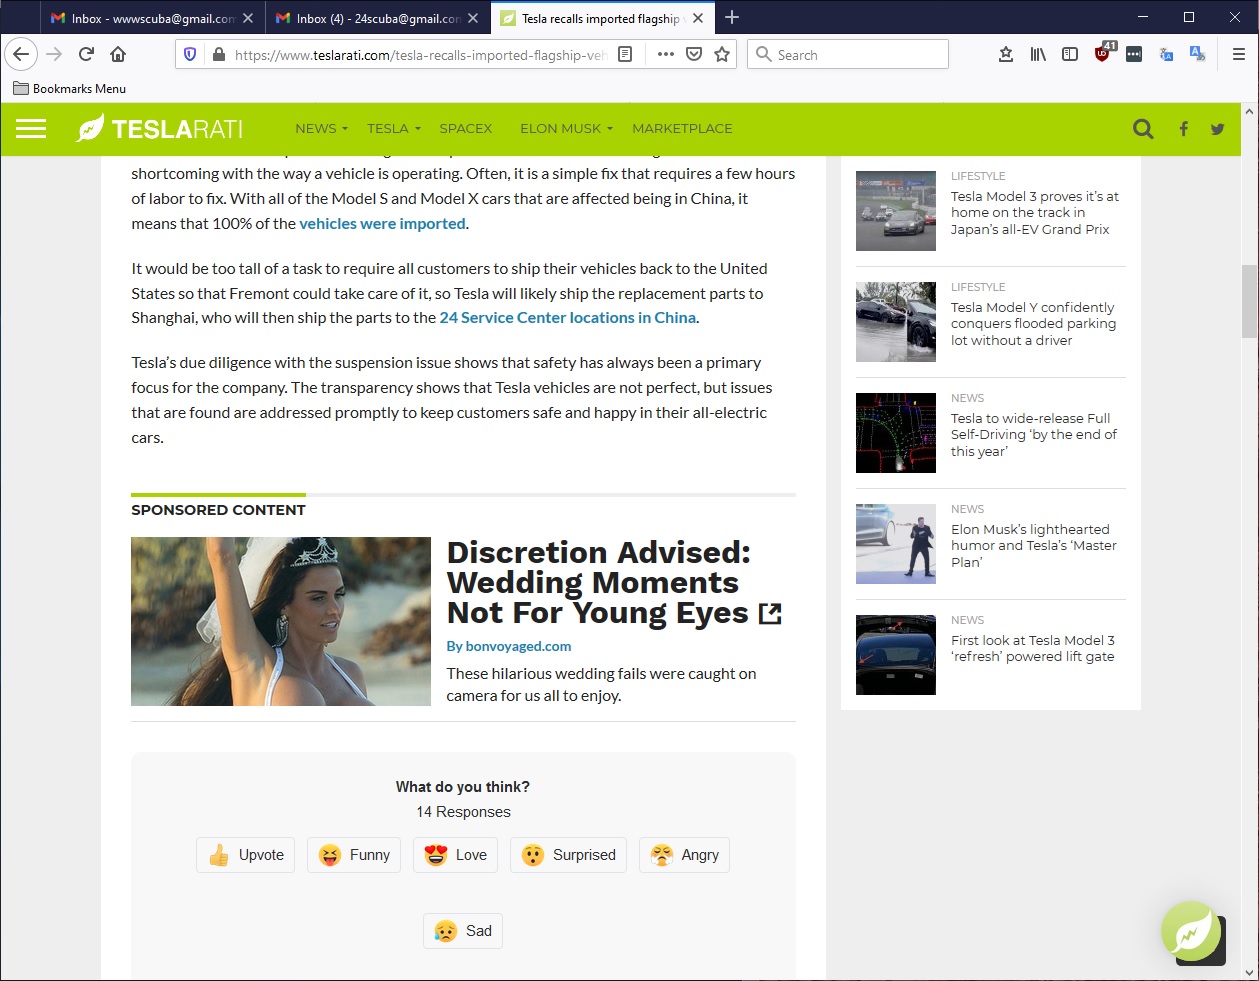Click the Full Self-Driving visualization thumbnail
Image resolution: width=1259 pixels, height=981 pixels.
[x=896, y=433]
